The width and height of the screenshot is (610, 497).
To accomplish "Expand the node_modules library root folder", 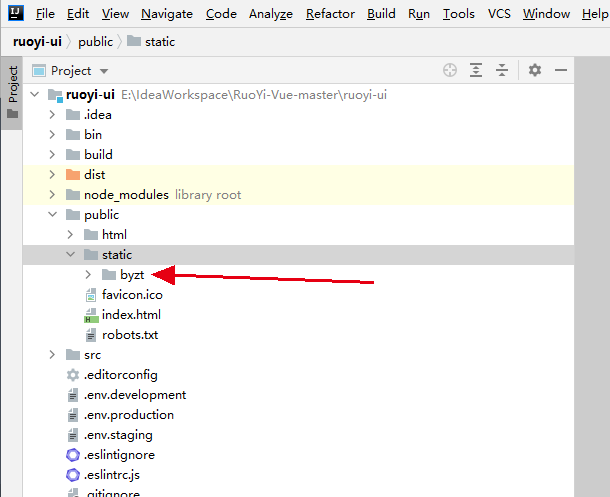I will click(52, 195).
